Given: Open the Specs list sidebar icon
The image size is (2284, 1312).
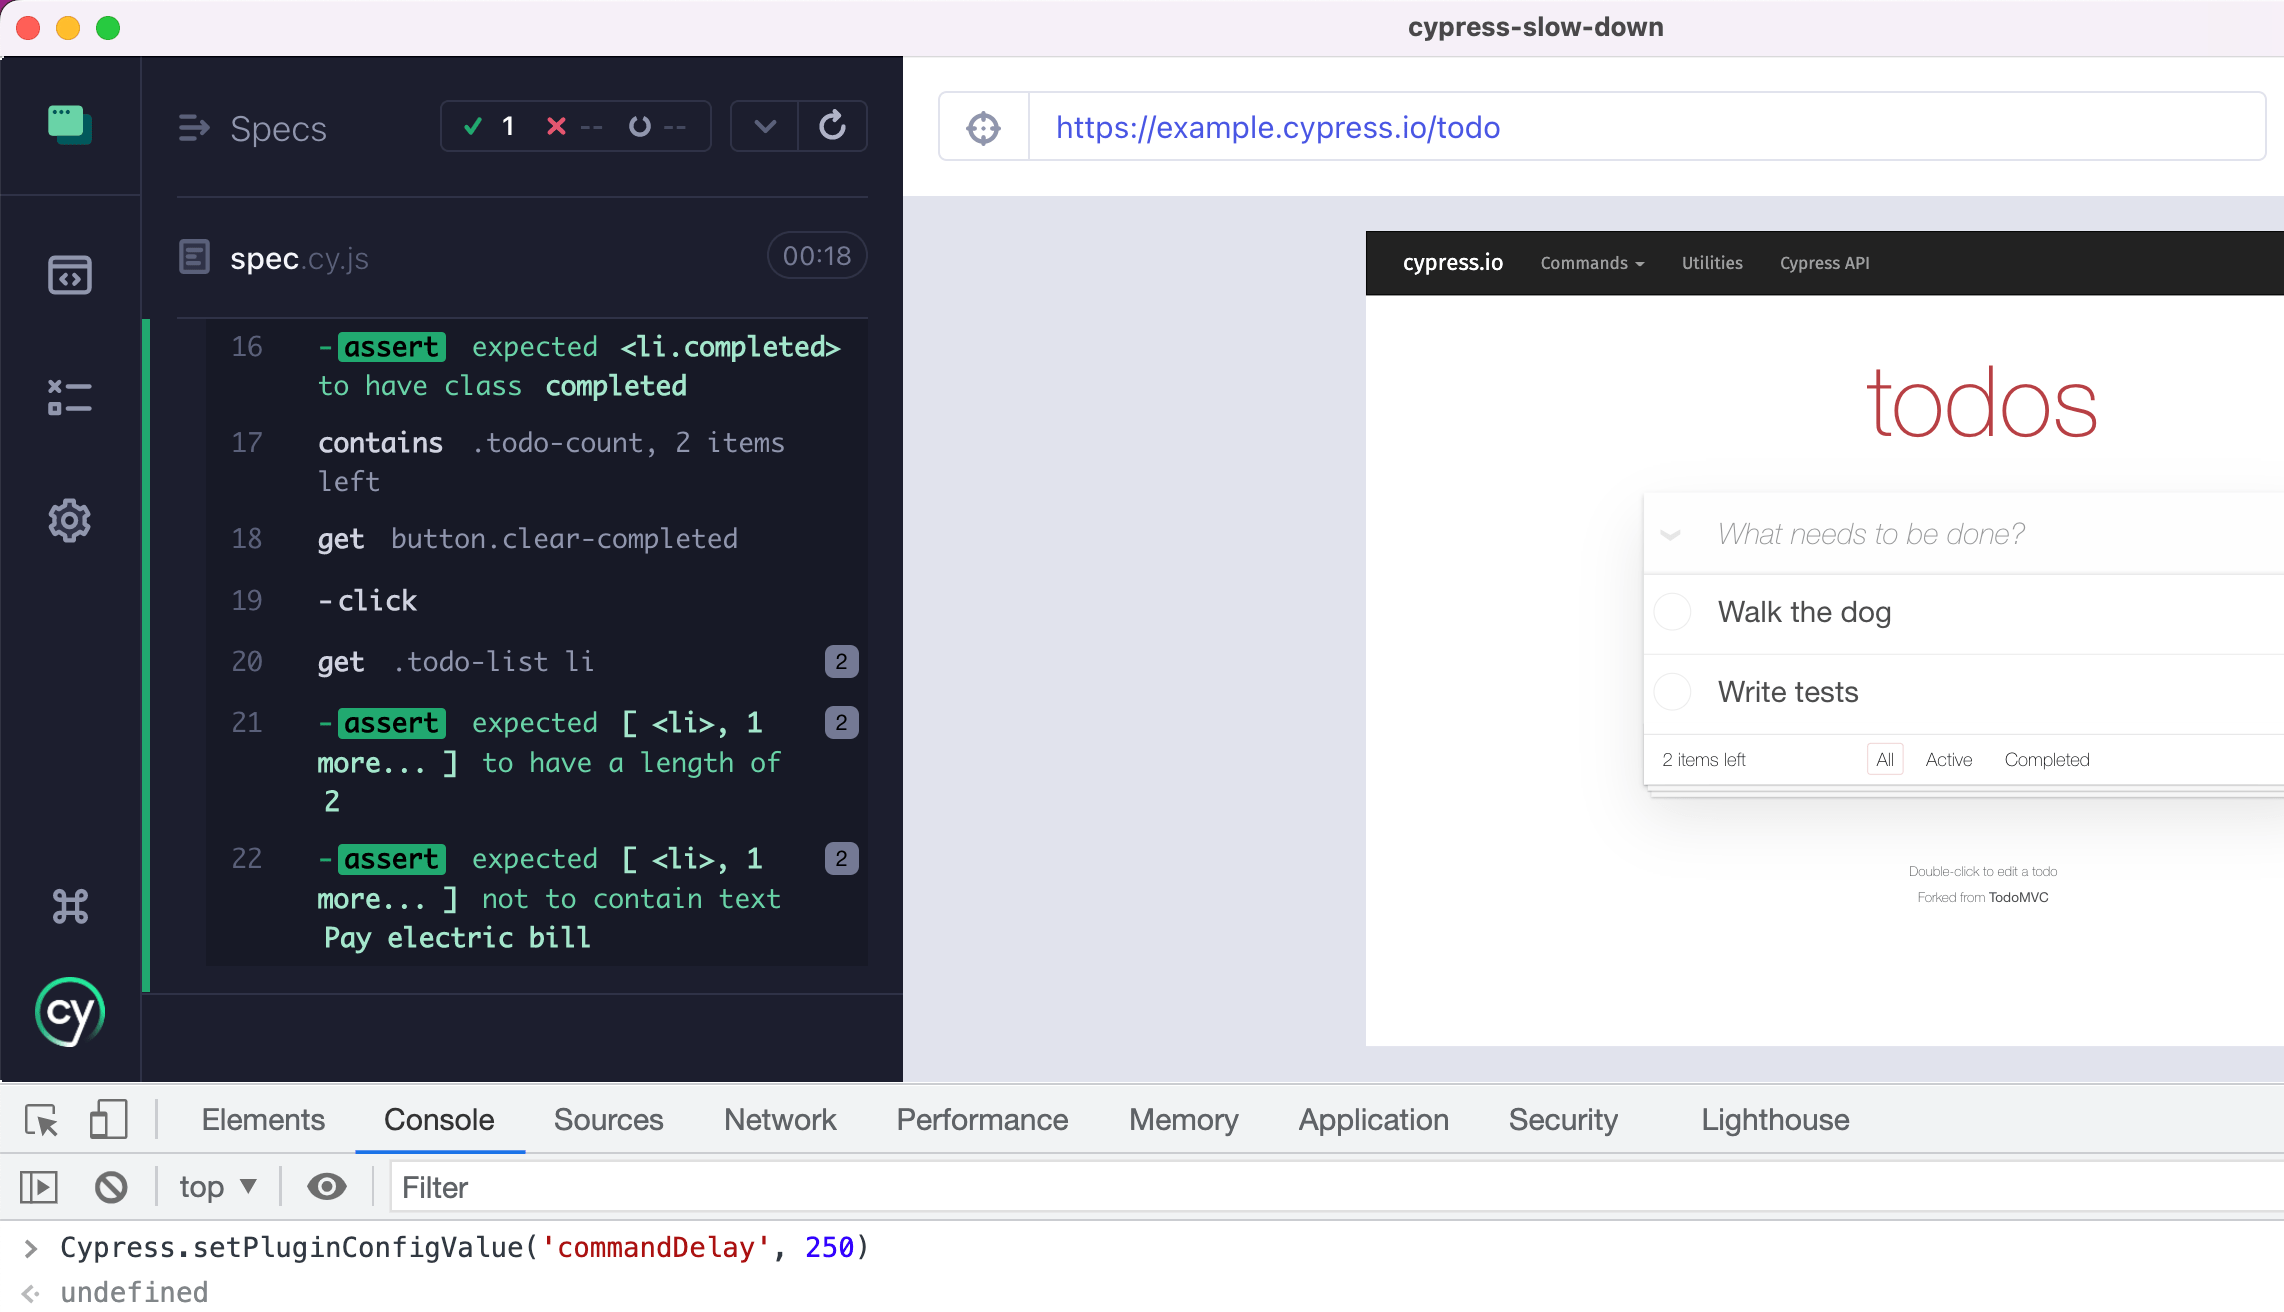Looking at the screenshot, I should pos(69,275).
